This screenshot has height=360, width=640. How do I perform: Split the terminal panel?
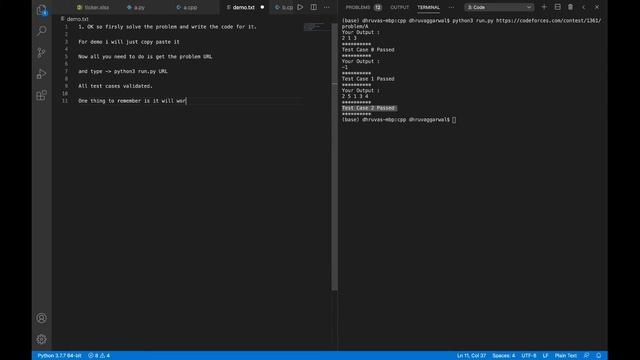(558, 7)
